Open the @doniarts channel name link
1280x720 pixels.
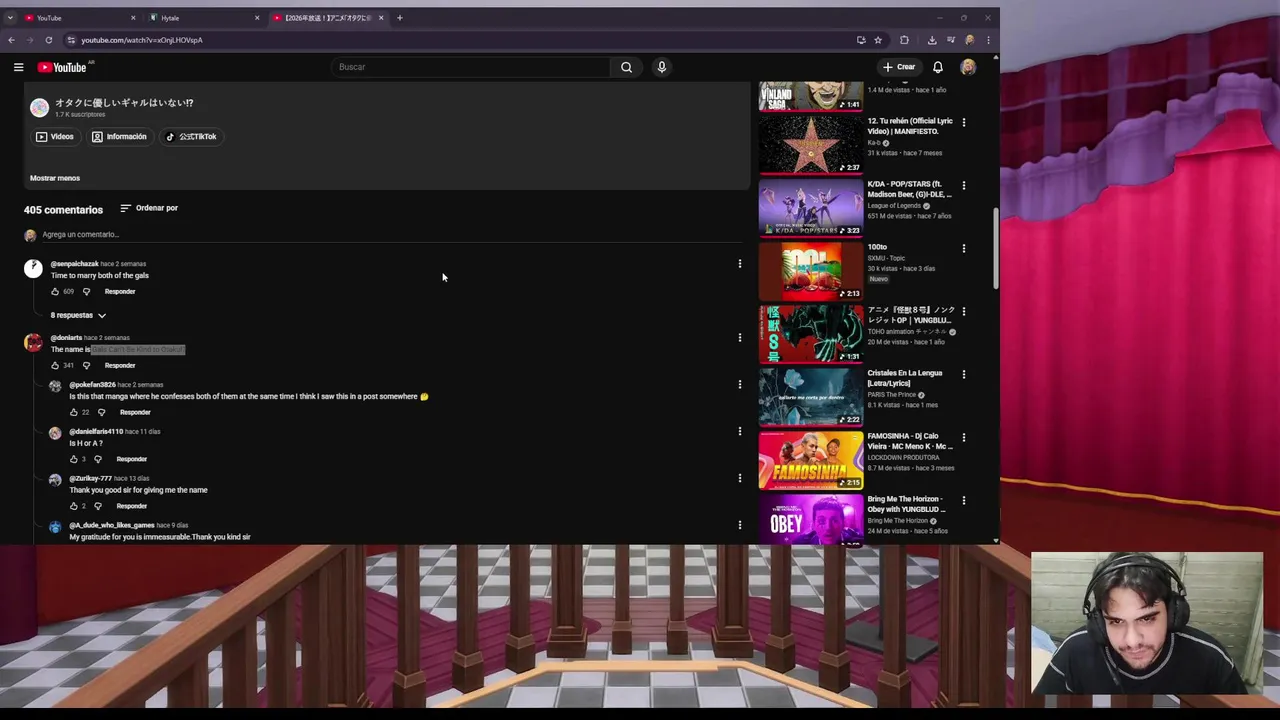66,338
